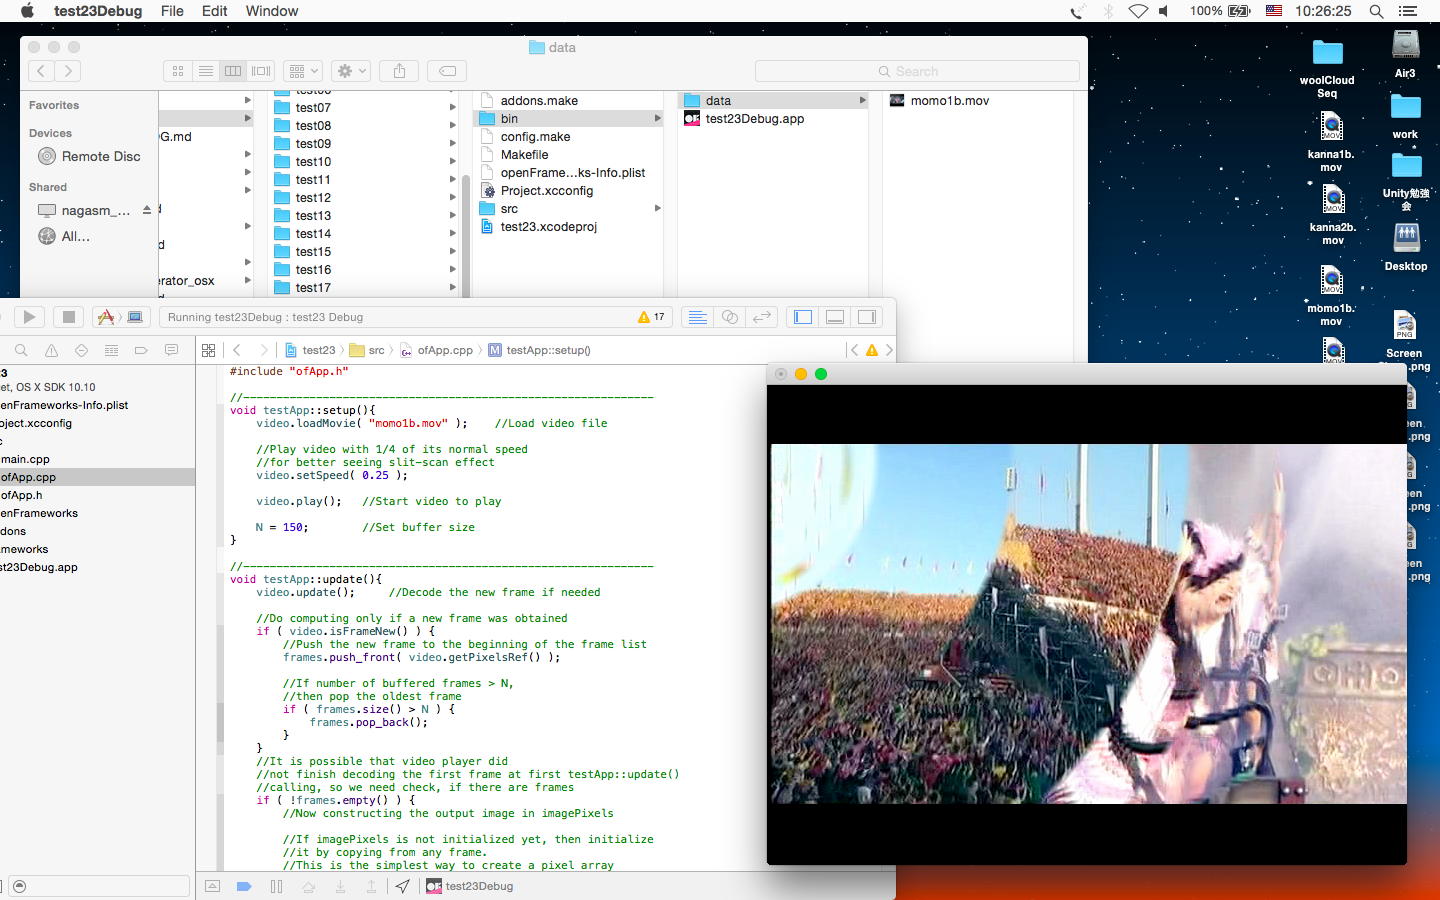Screen dimensions: 1440x900
Task: Select momo1b.mov in Finder data column
Action: click(939, 101)
